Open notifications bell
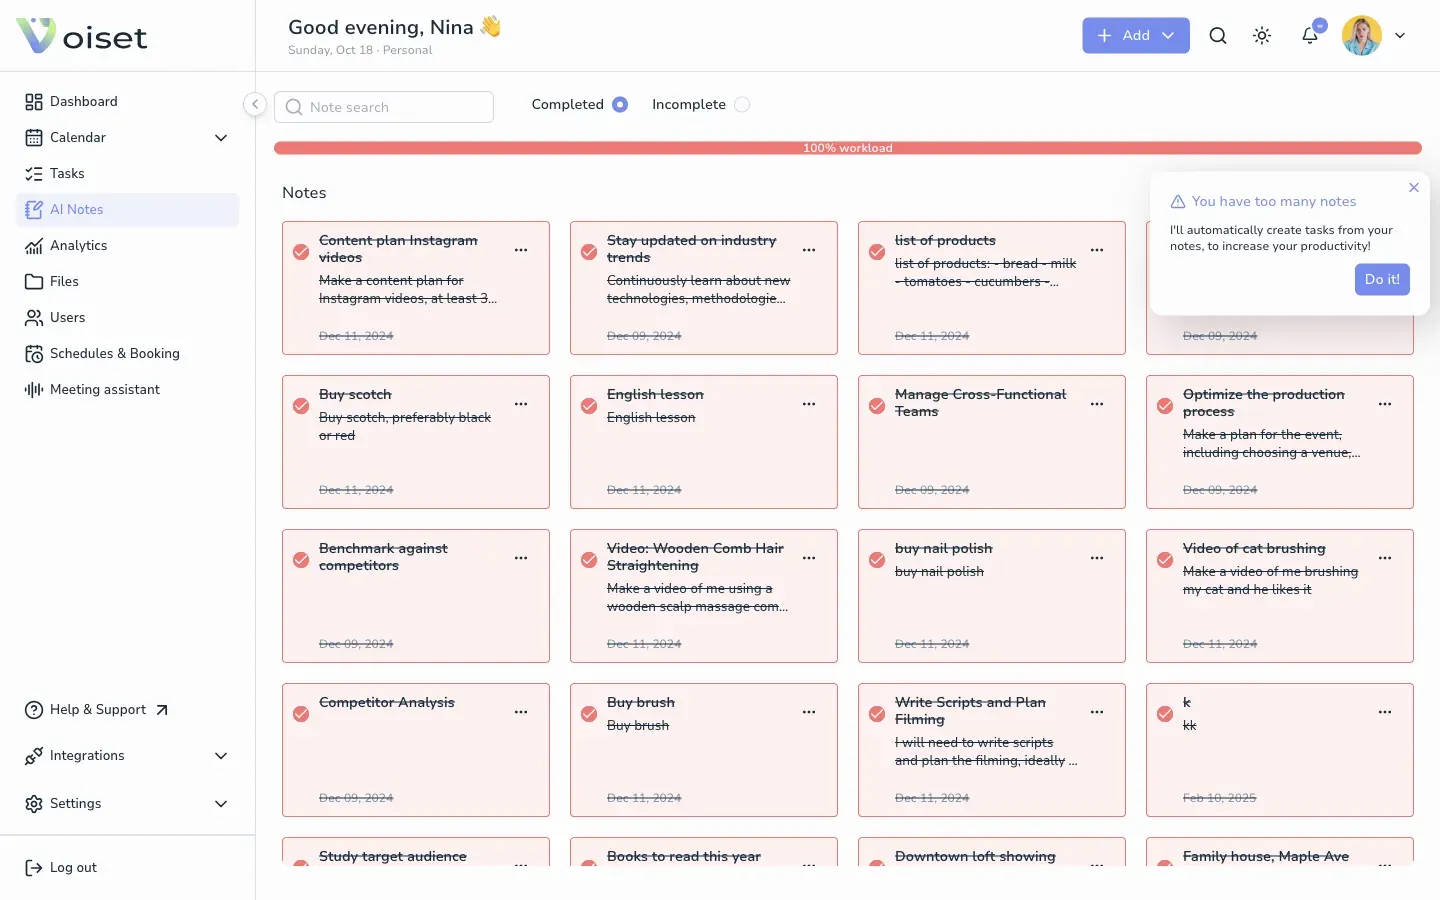The height and width of the screenshot is (900, 1440). pyautogui.click(x=1310, y=36)
